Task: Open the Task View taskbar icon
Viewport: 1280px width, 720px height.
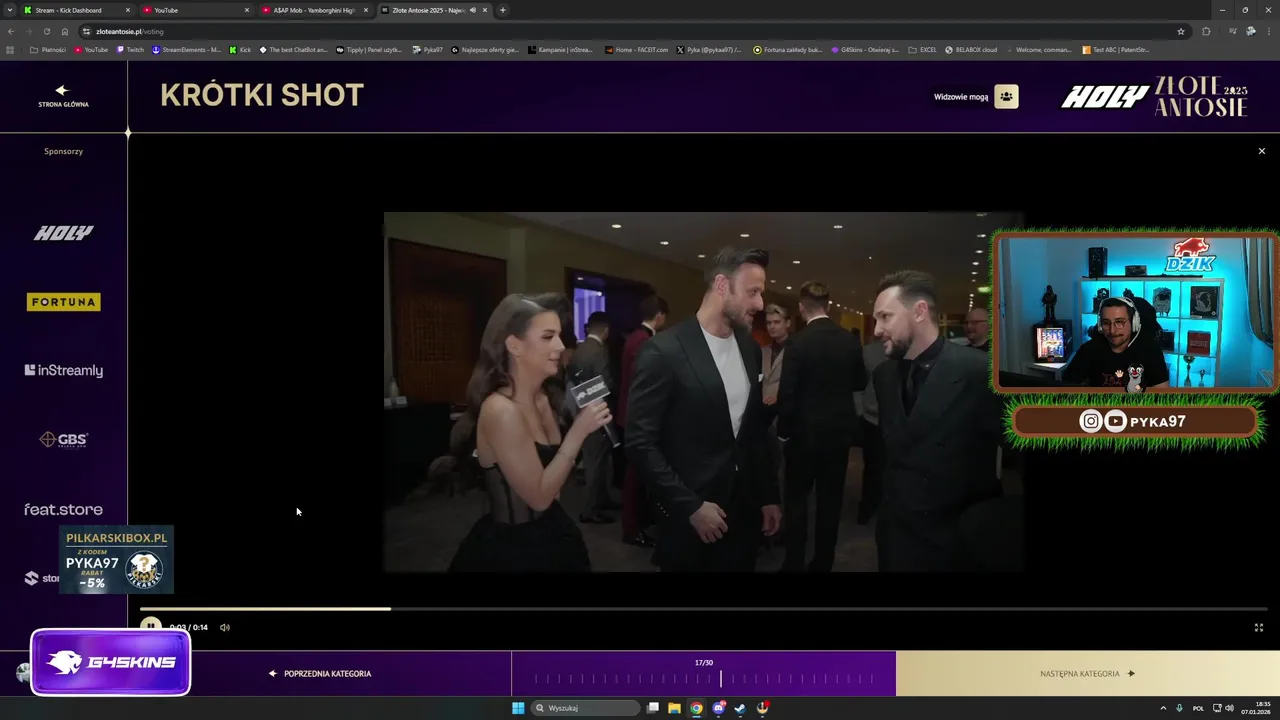Action: point(653,708)
